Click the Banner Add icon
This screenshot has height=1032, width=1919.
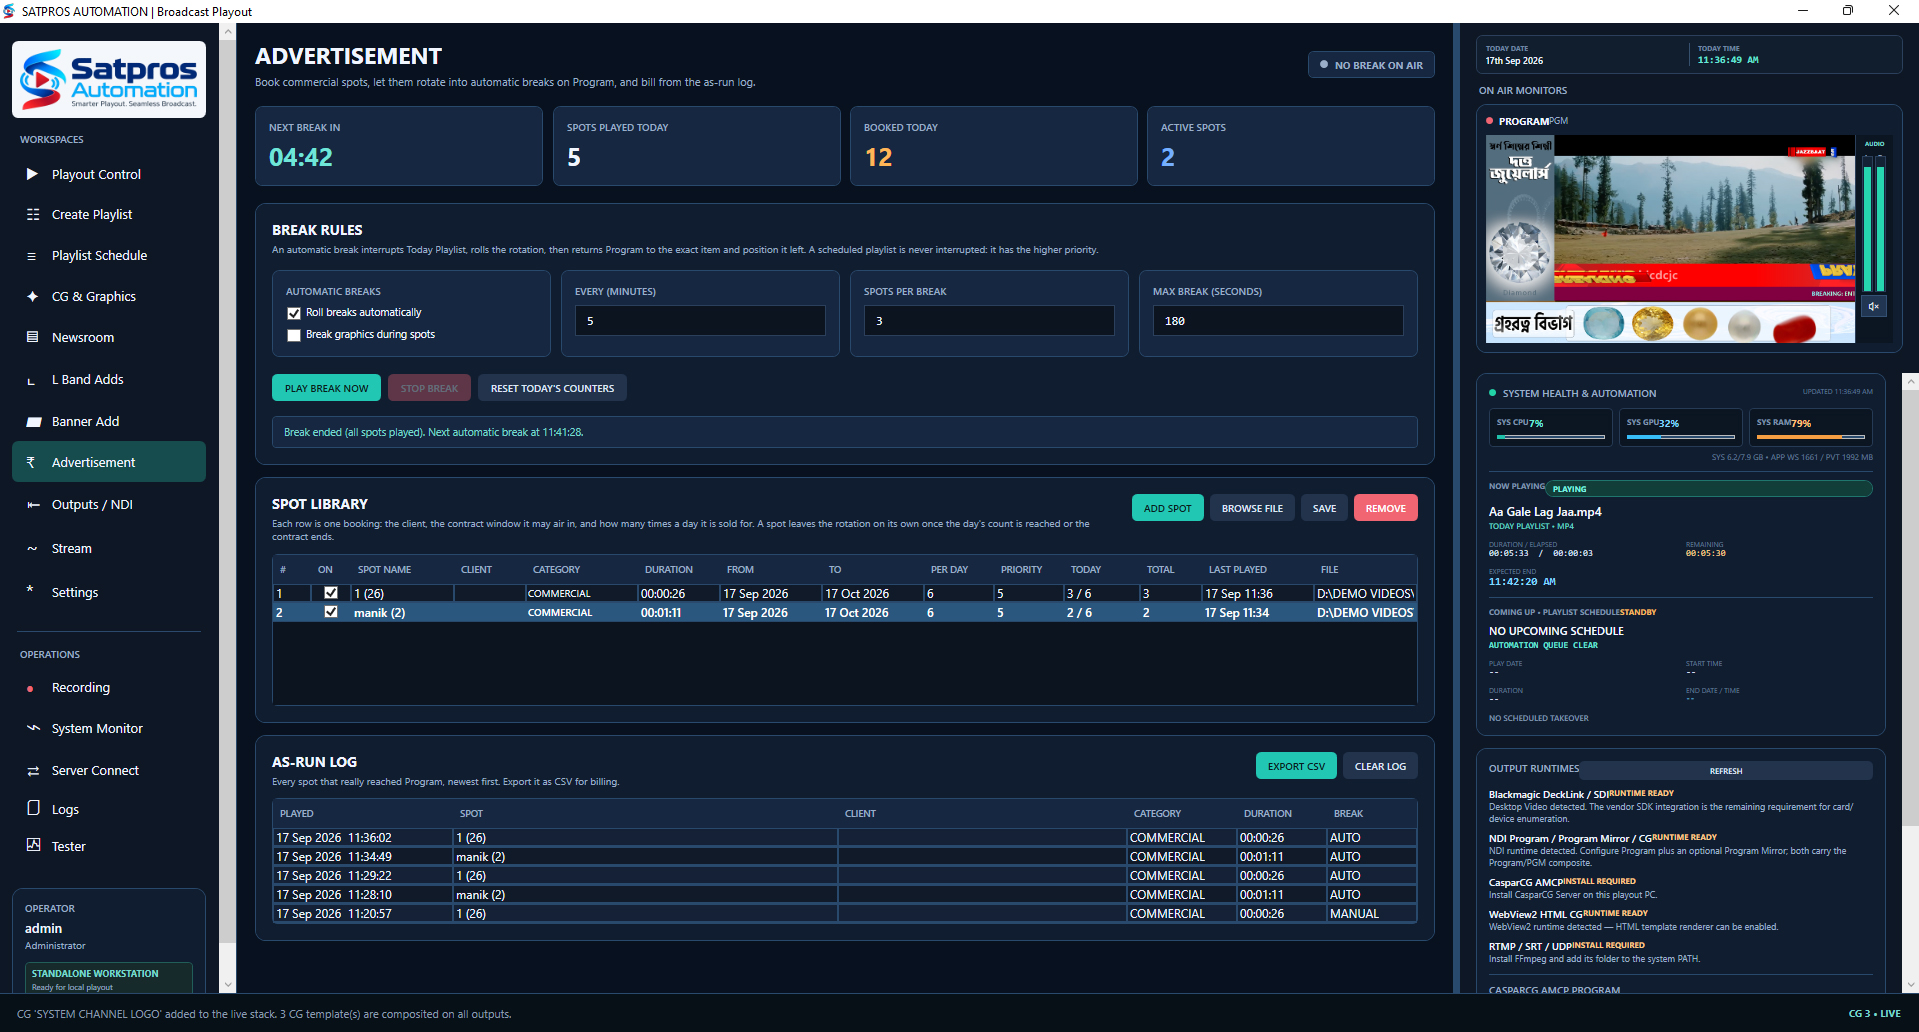pos(33,422)
